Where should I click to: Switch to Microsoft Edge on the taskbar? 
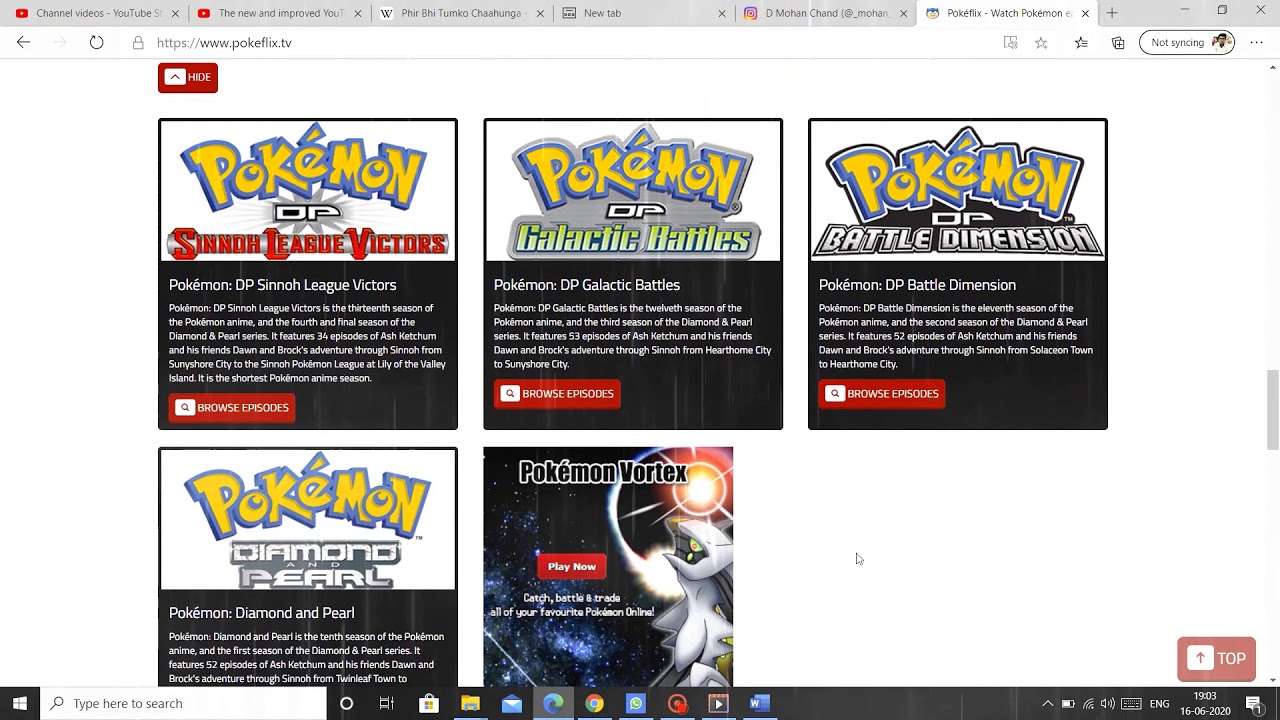(x=553, y=703)
